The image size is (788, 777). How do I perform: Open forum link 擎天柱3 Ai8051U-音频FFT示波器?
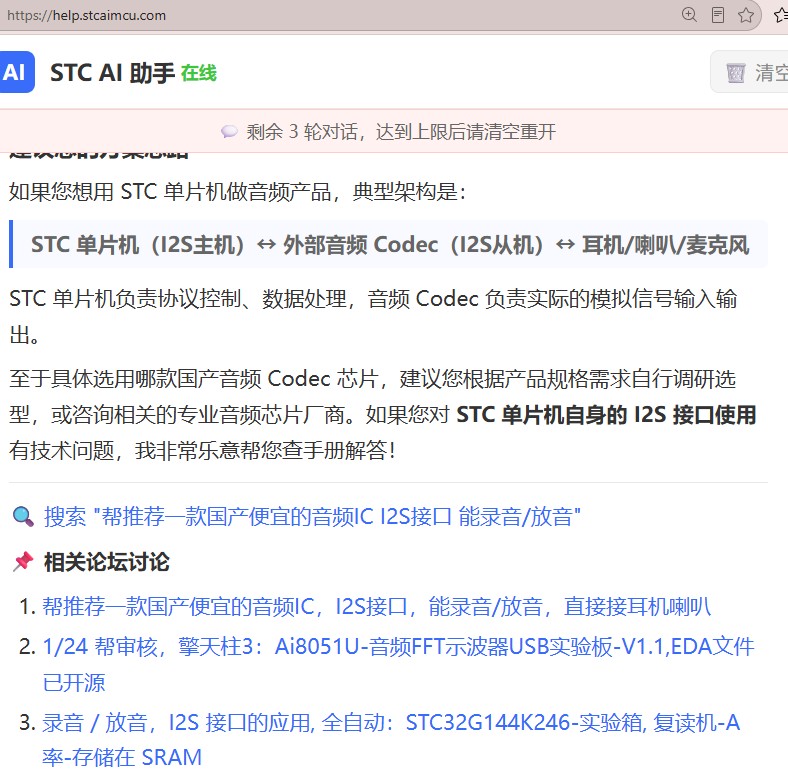[x=399, y=664]
